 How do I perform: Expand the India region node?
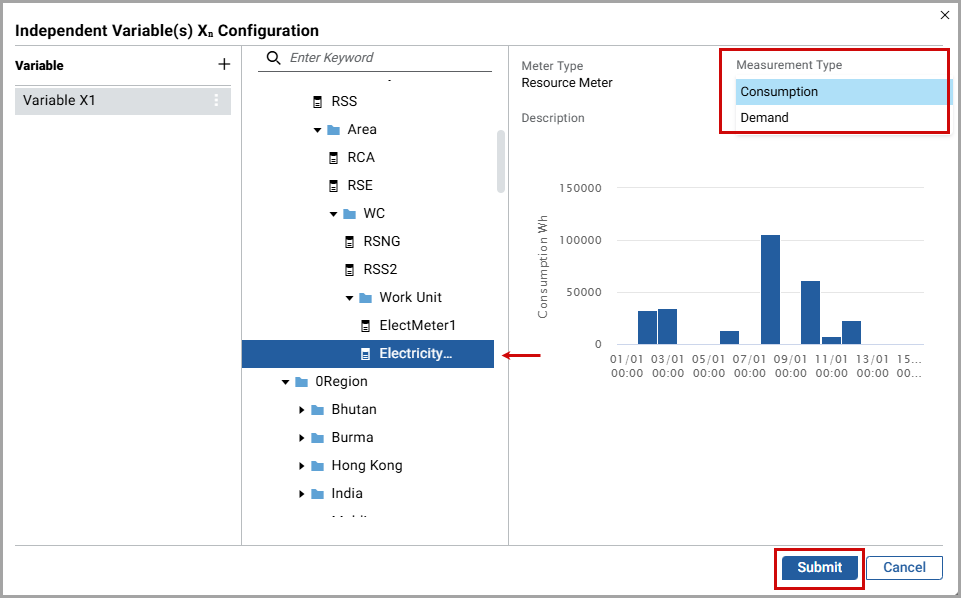click(x=301, y=494)
